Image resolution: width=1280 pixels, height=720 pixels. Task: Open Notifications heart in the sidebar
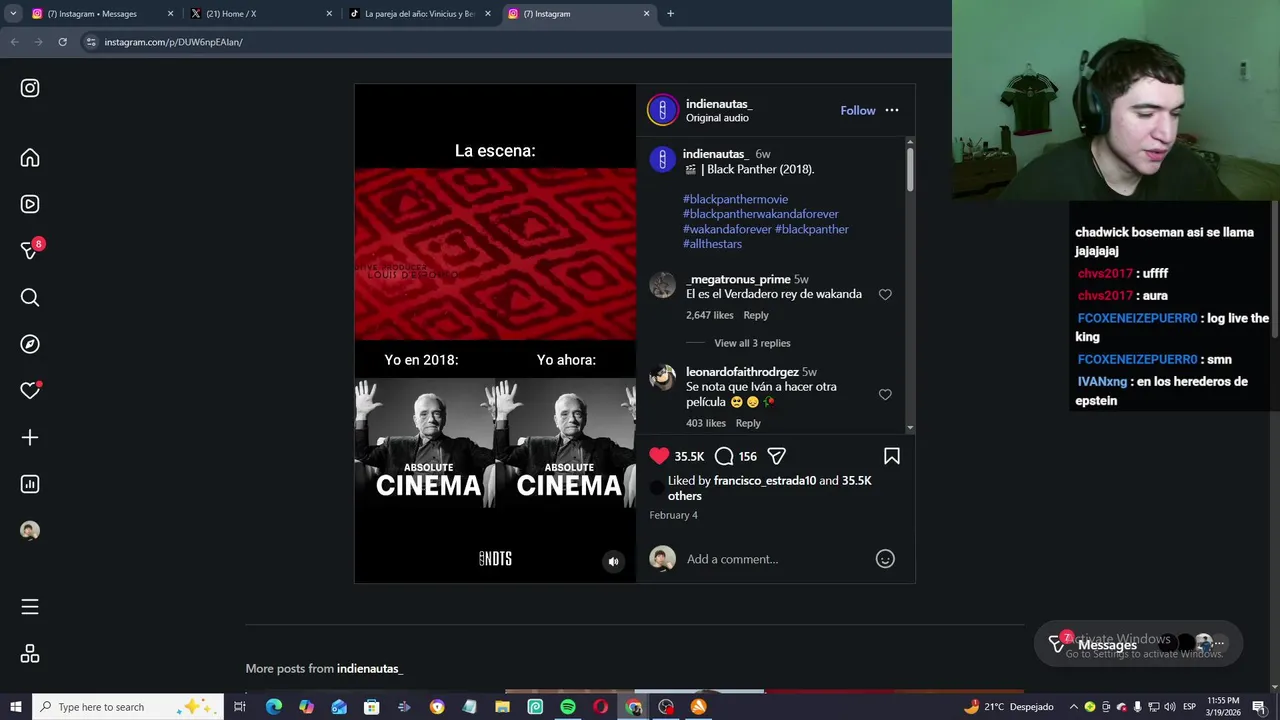tap(30, 390)
